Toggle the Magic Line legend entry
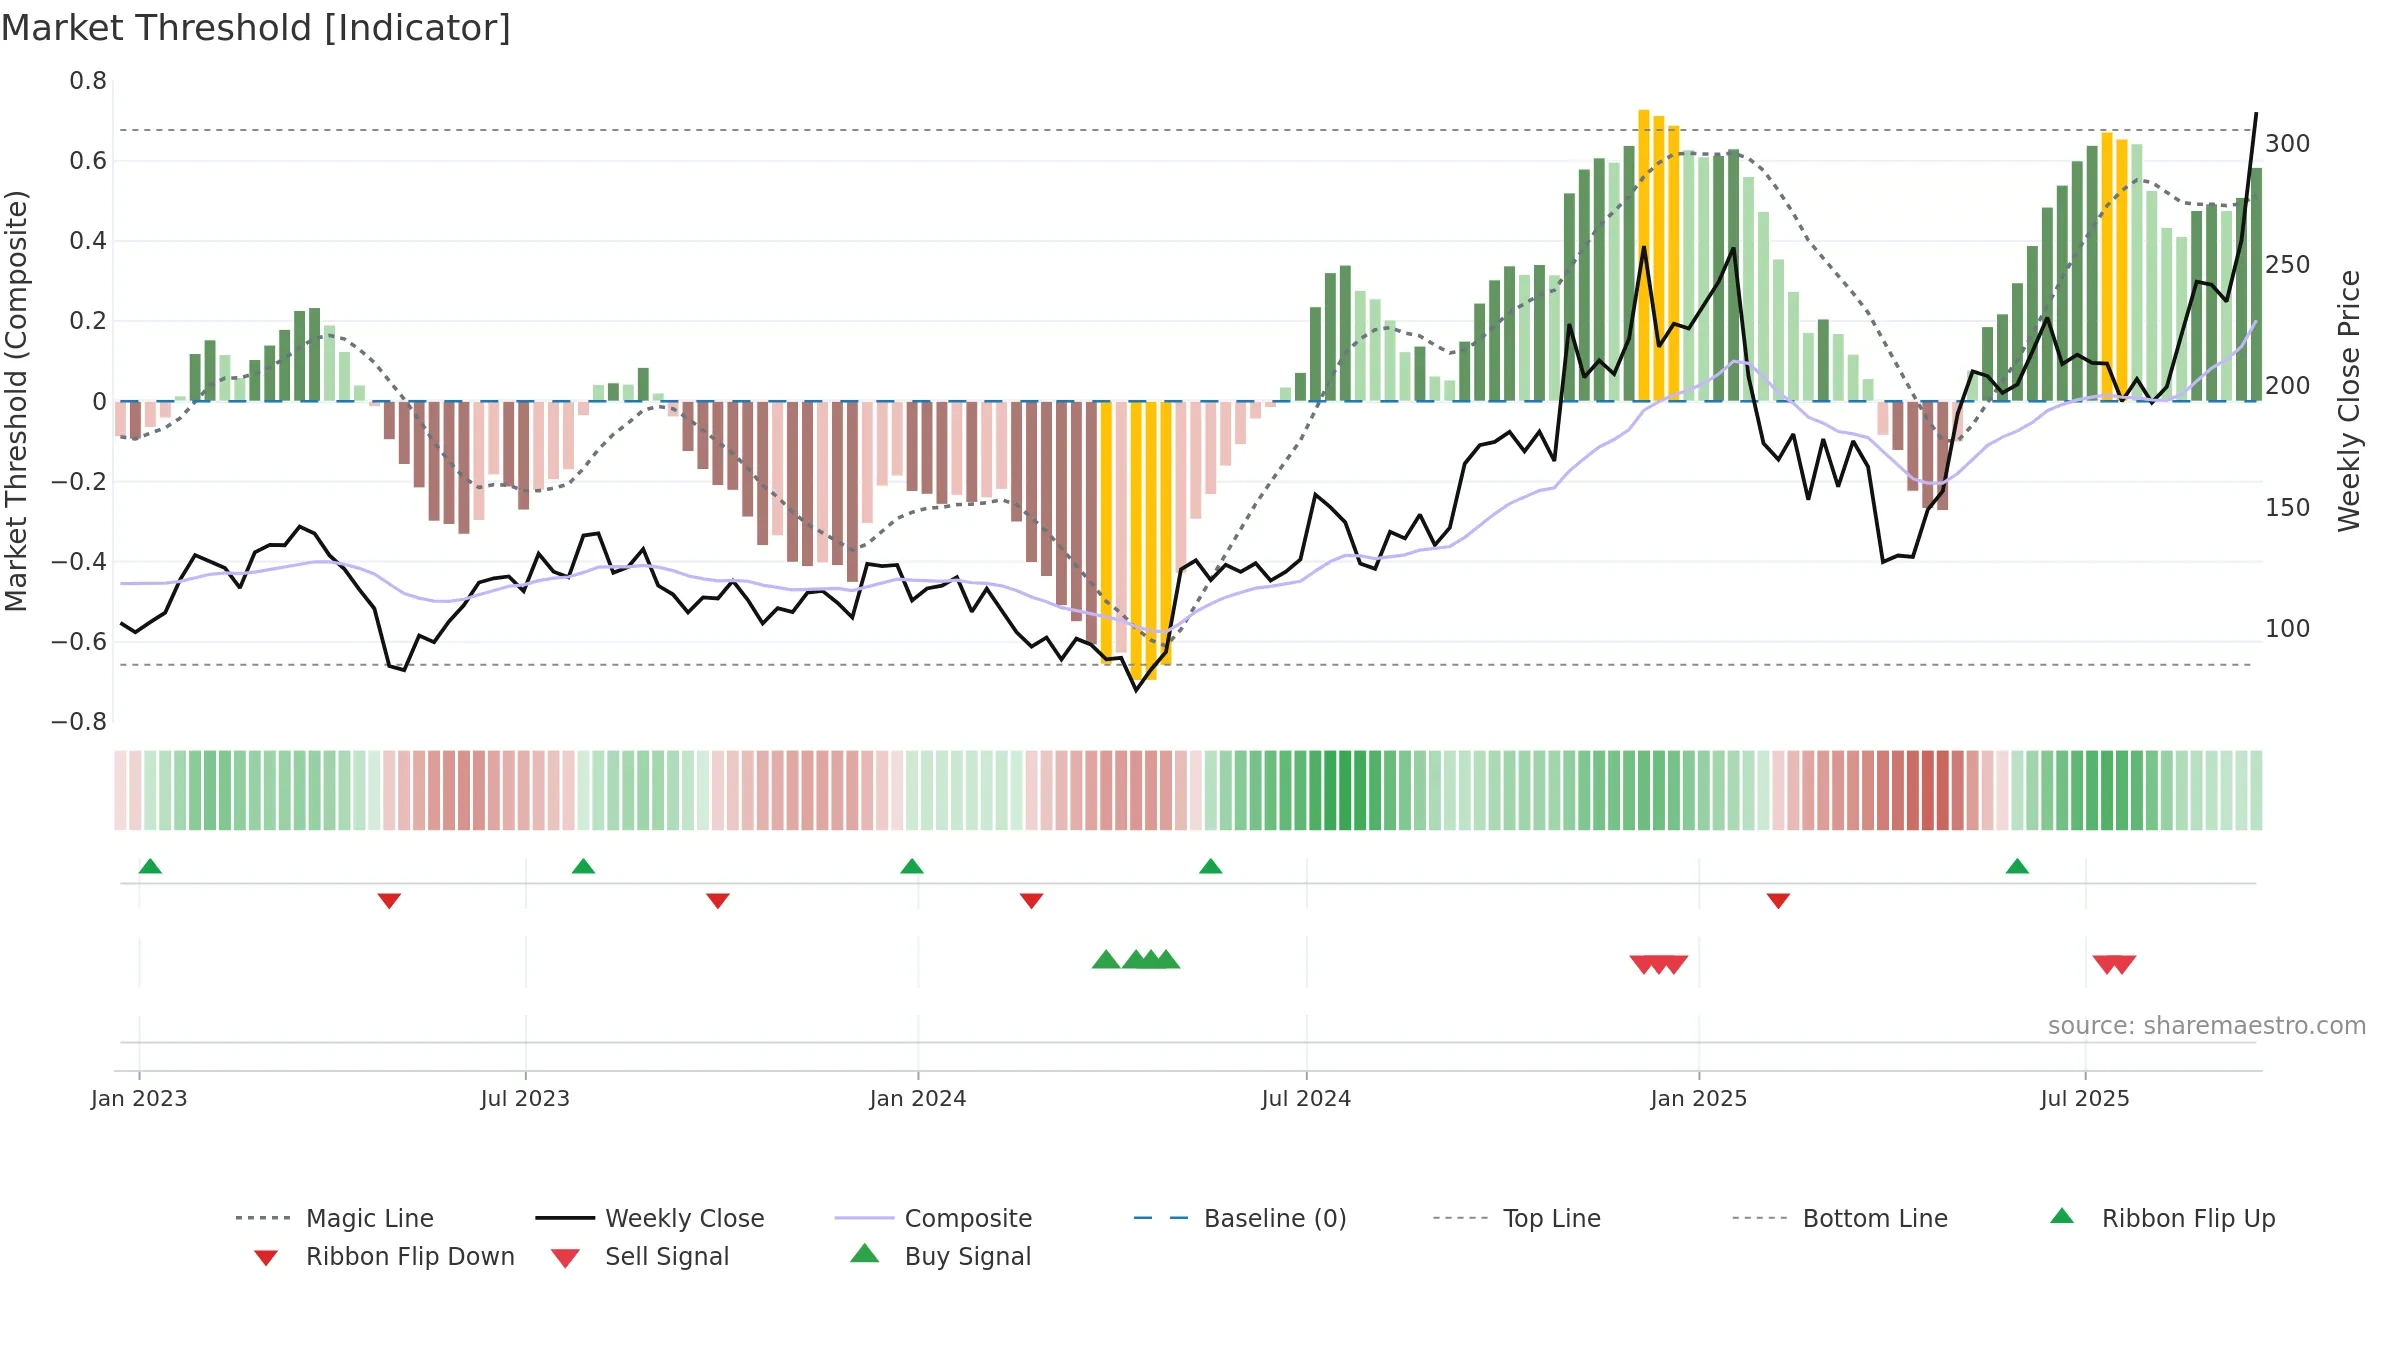2400x1350 pixels. 334,1218
